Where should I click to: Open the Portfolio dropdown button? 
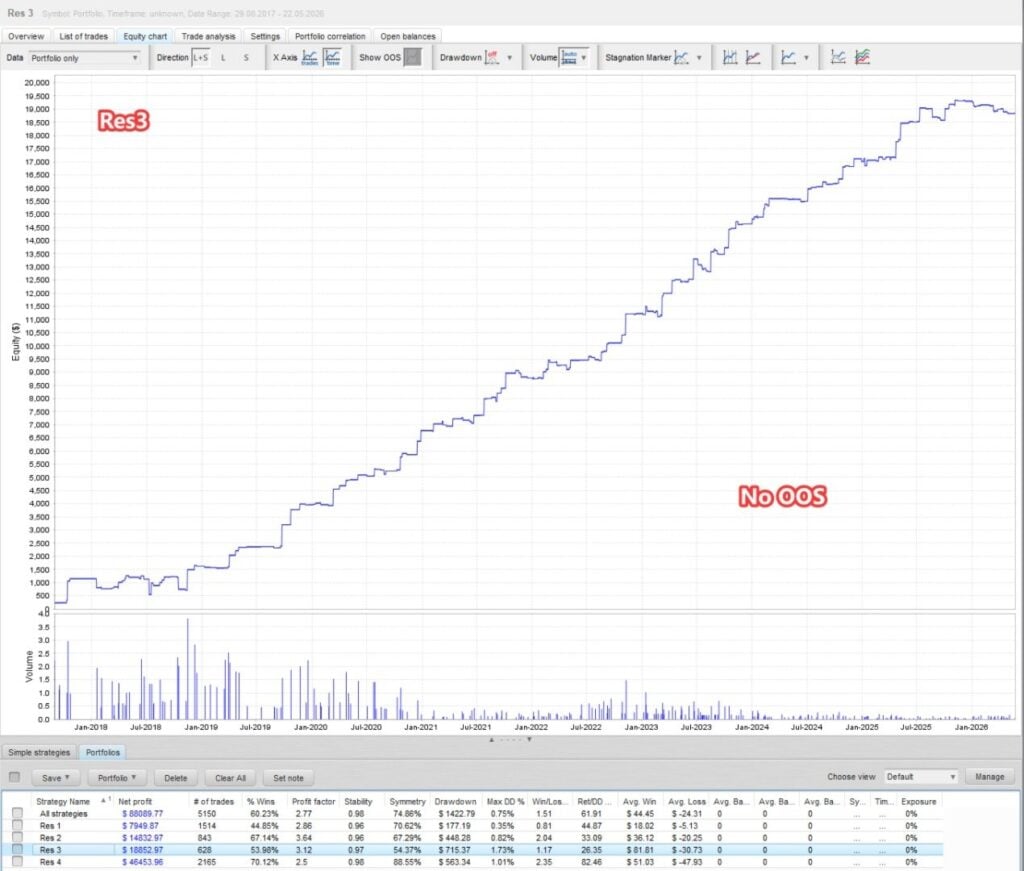pos(117,778)
